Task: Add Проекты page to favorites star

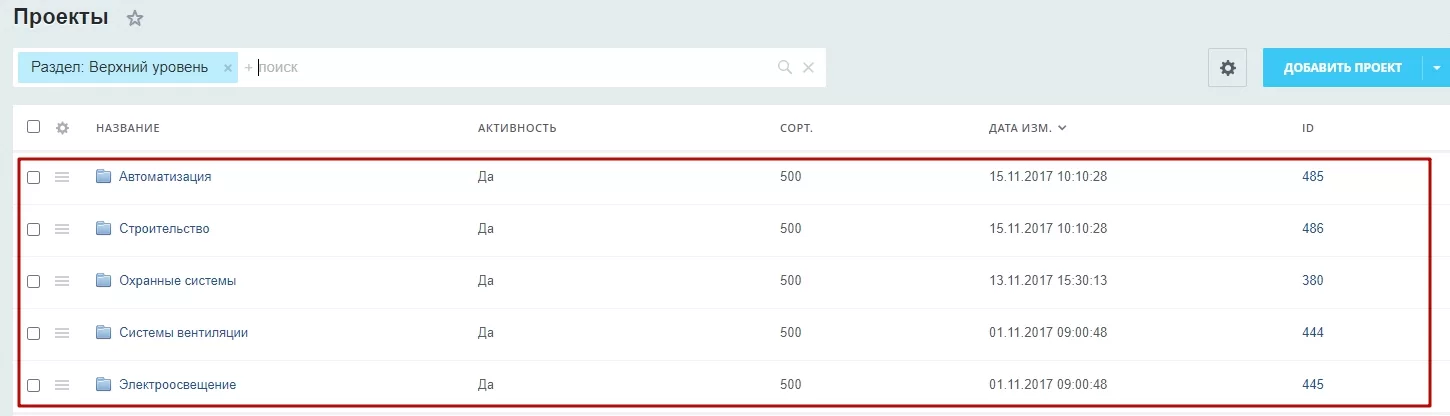Action: [x=135, y=18]
